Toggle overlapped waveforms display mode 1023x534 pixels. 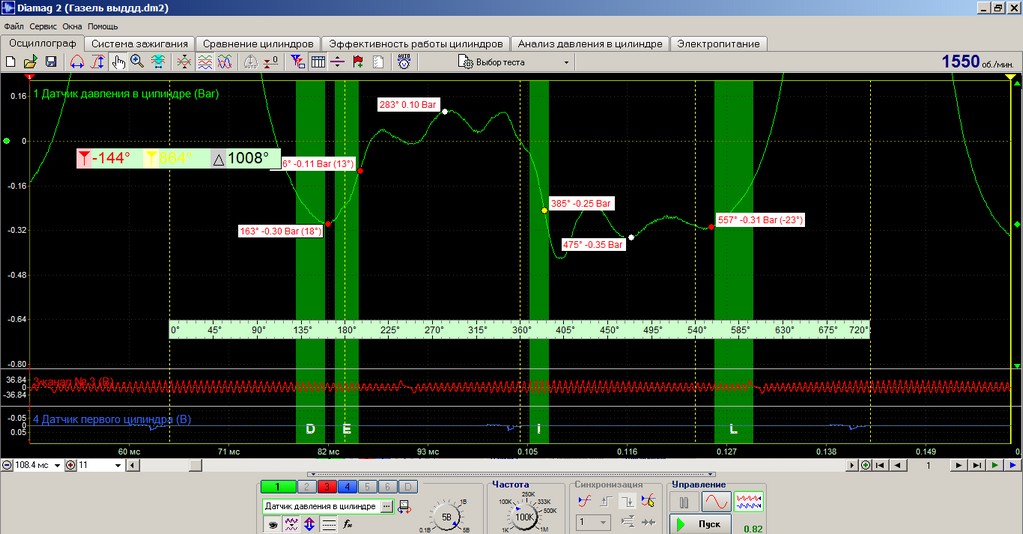[224, 62]
